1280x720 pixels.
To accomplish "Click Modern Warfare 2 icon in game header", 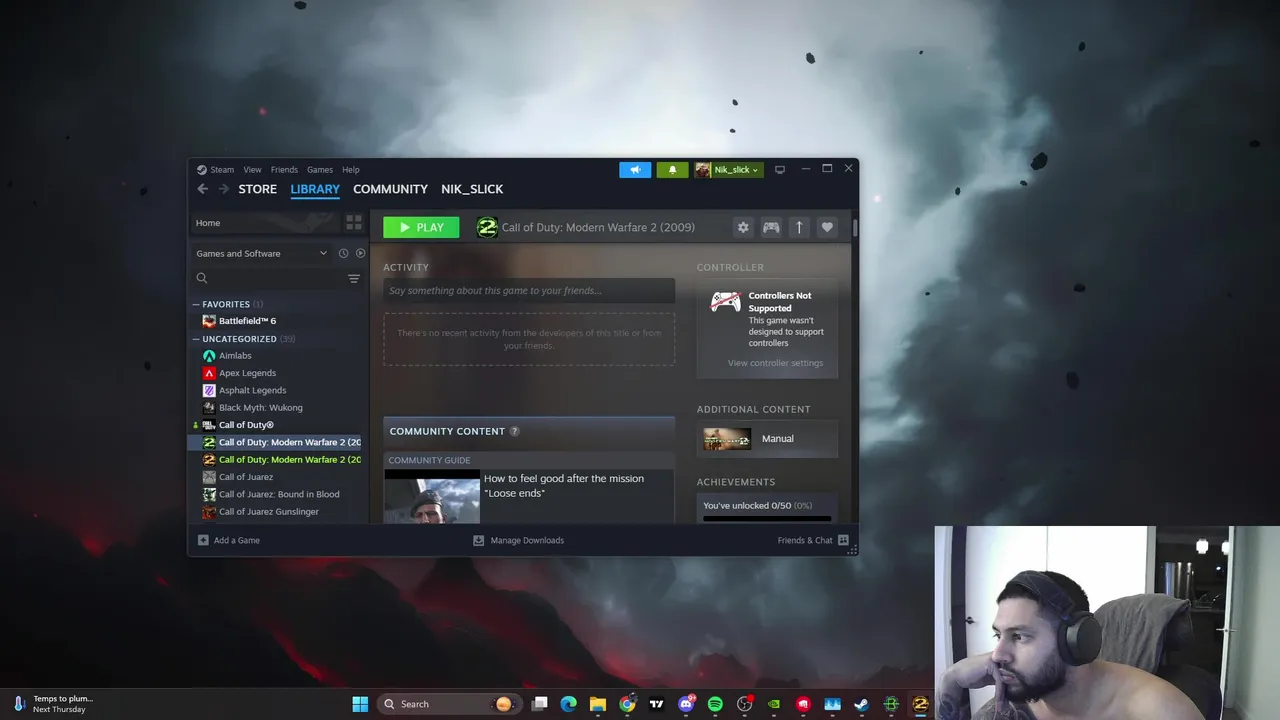I will click(x=487, y=227).
